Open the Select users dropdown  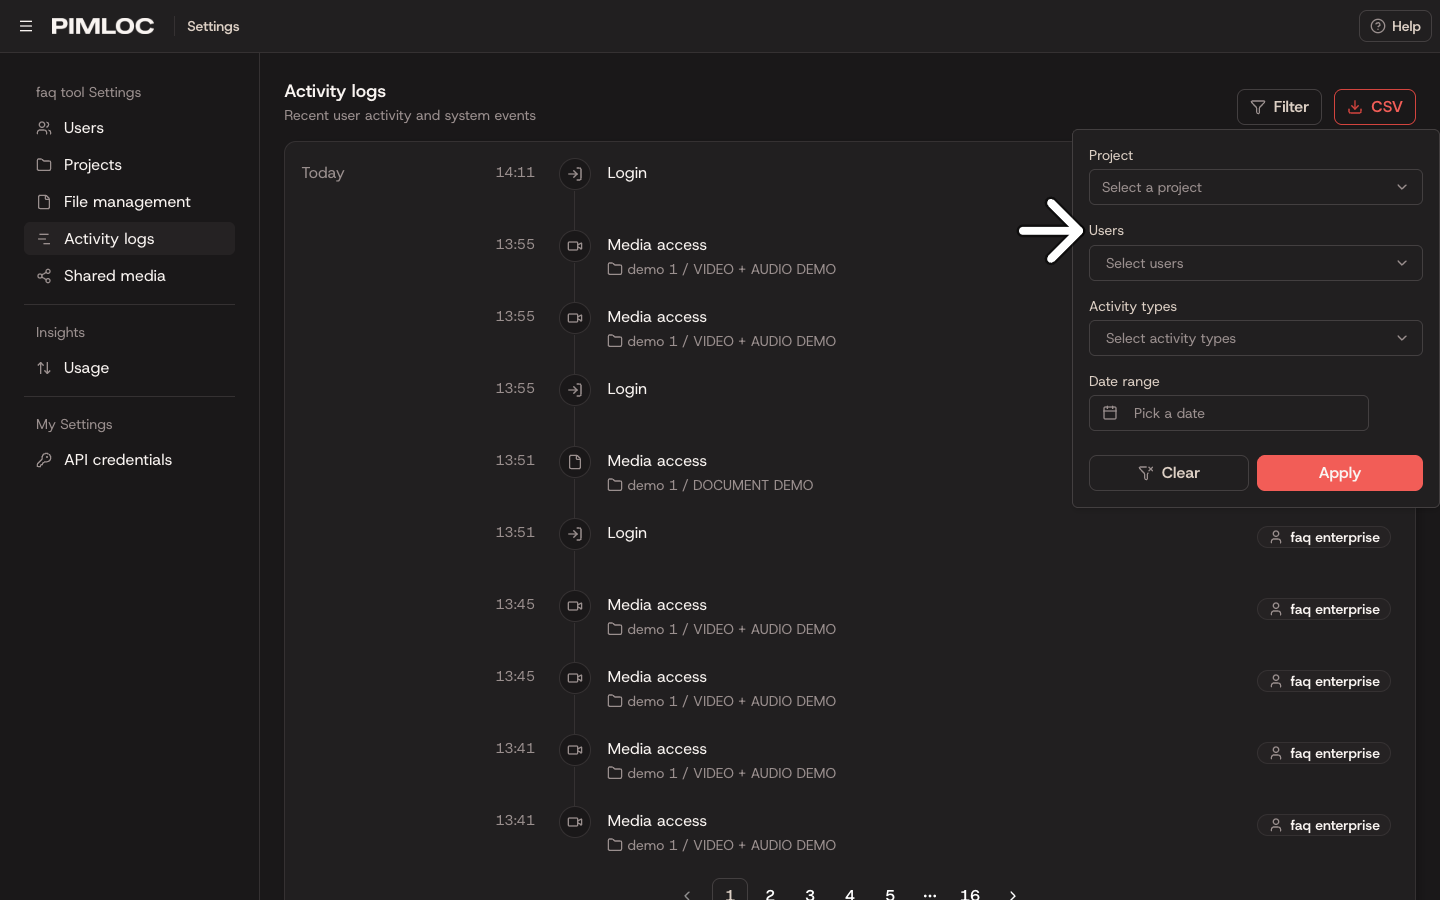tap(1255, 263)
